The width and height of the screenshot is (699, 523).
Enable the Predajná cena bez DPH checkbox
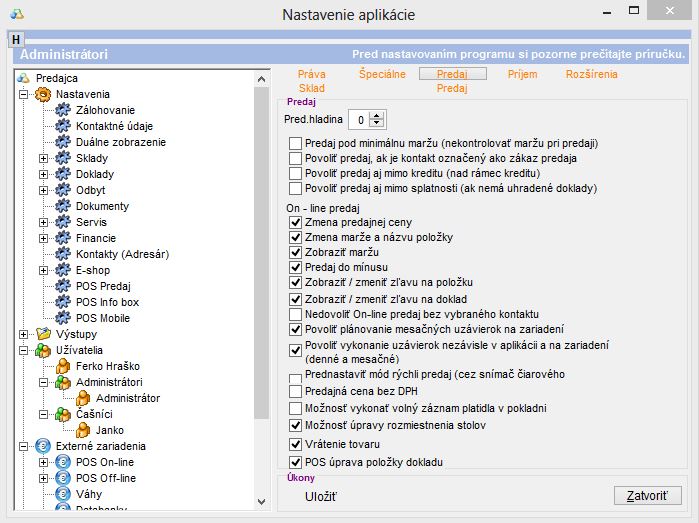pos(295,392)
